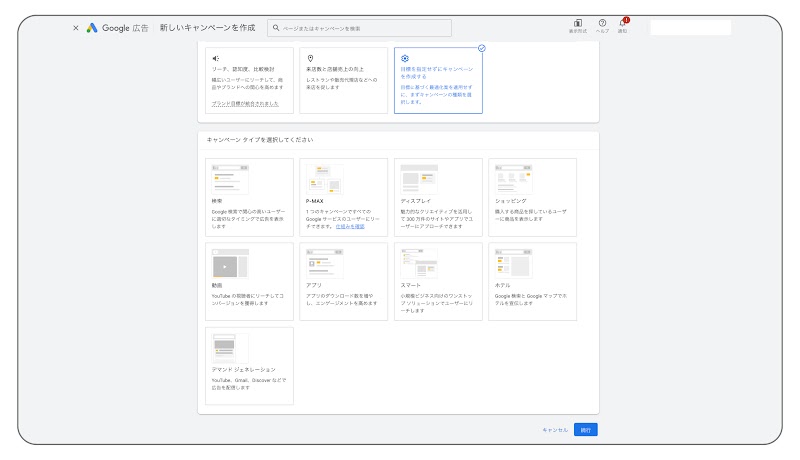Click the Cancel (キャンセル) button
The image size is (800, 460).
tap(555, 430)
